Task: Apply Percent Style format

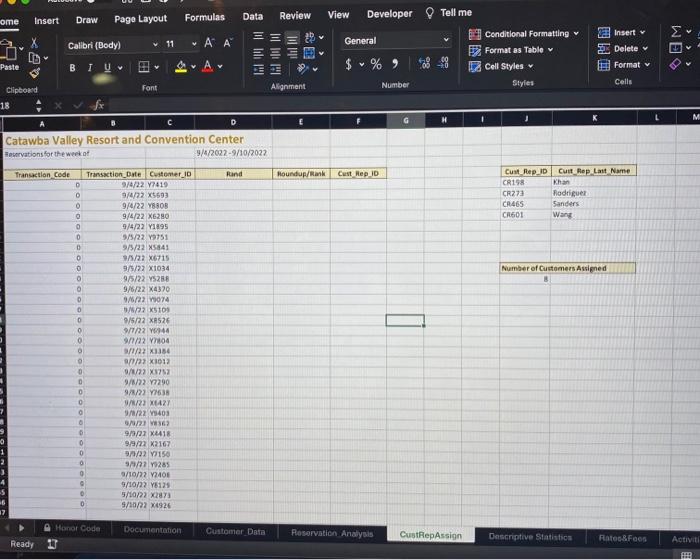Action: (x=376, y=64)
